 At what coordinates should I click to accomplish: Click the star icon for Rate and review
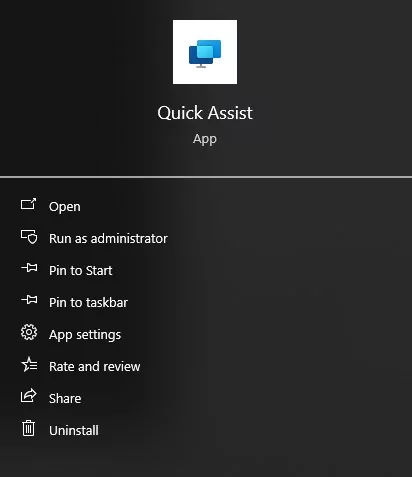pyautogui.click(x=29, y=364)
